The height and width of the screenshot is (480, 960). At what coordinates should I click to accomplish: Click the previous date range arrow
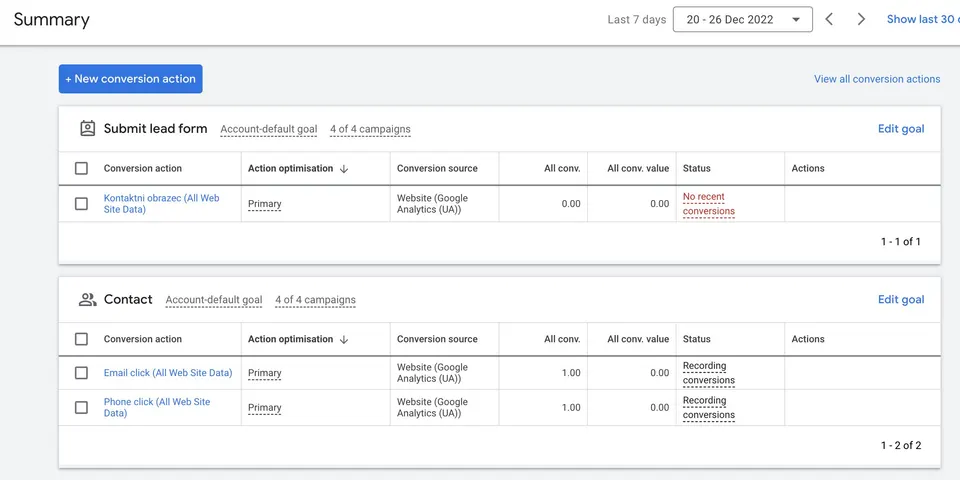(x=829, y=19)
